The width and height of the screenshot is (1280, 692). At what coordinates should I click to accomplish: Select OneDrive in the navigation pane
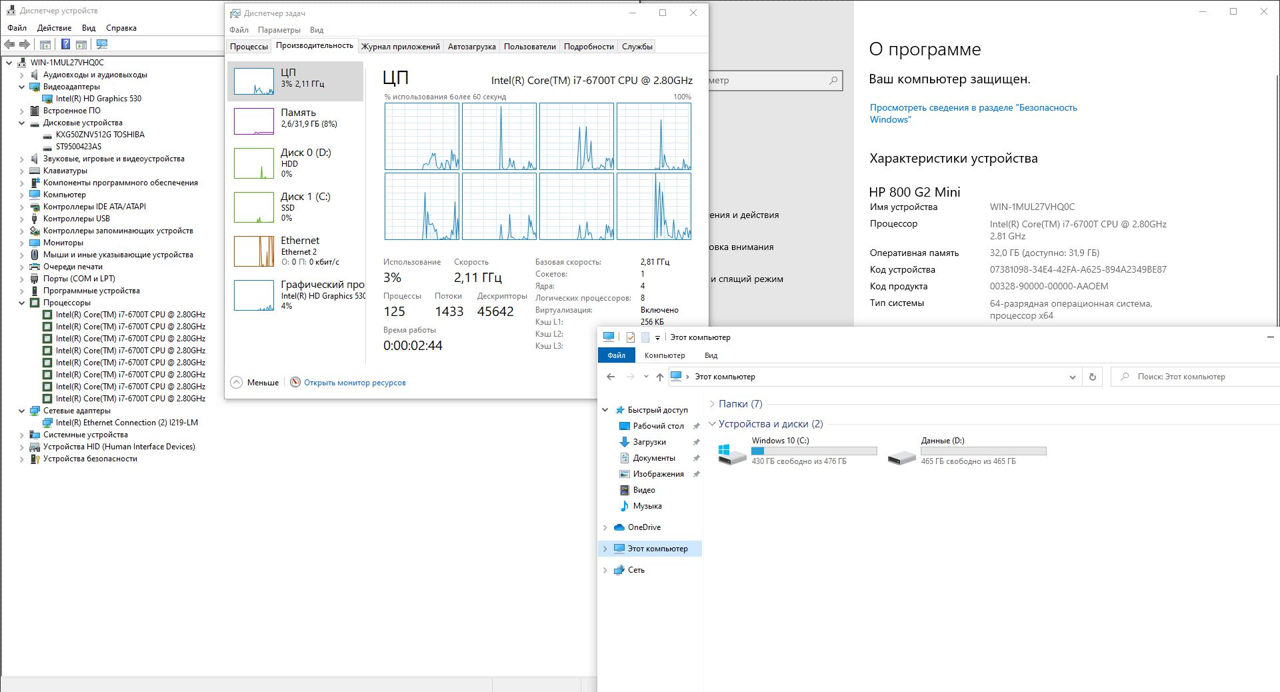[643, 527]
